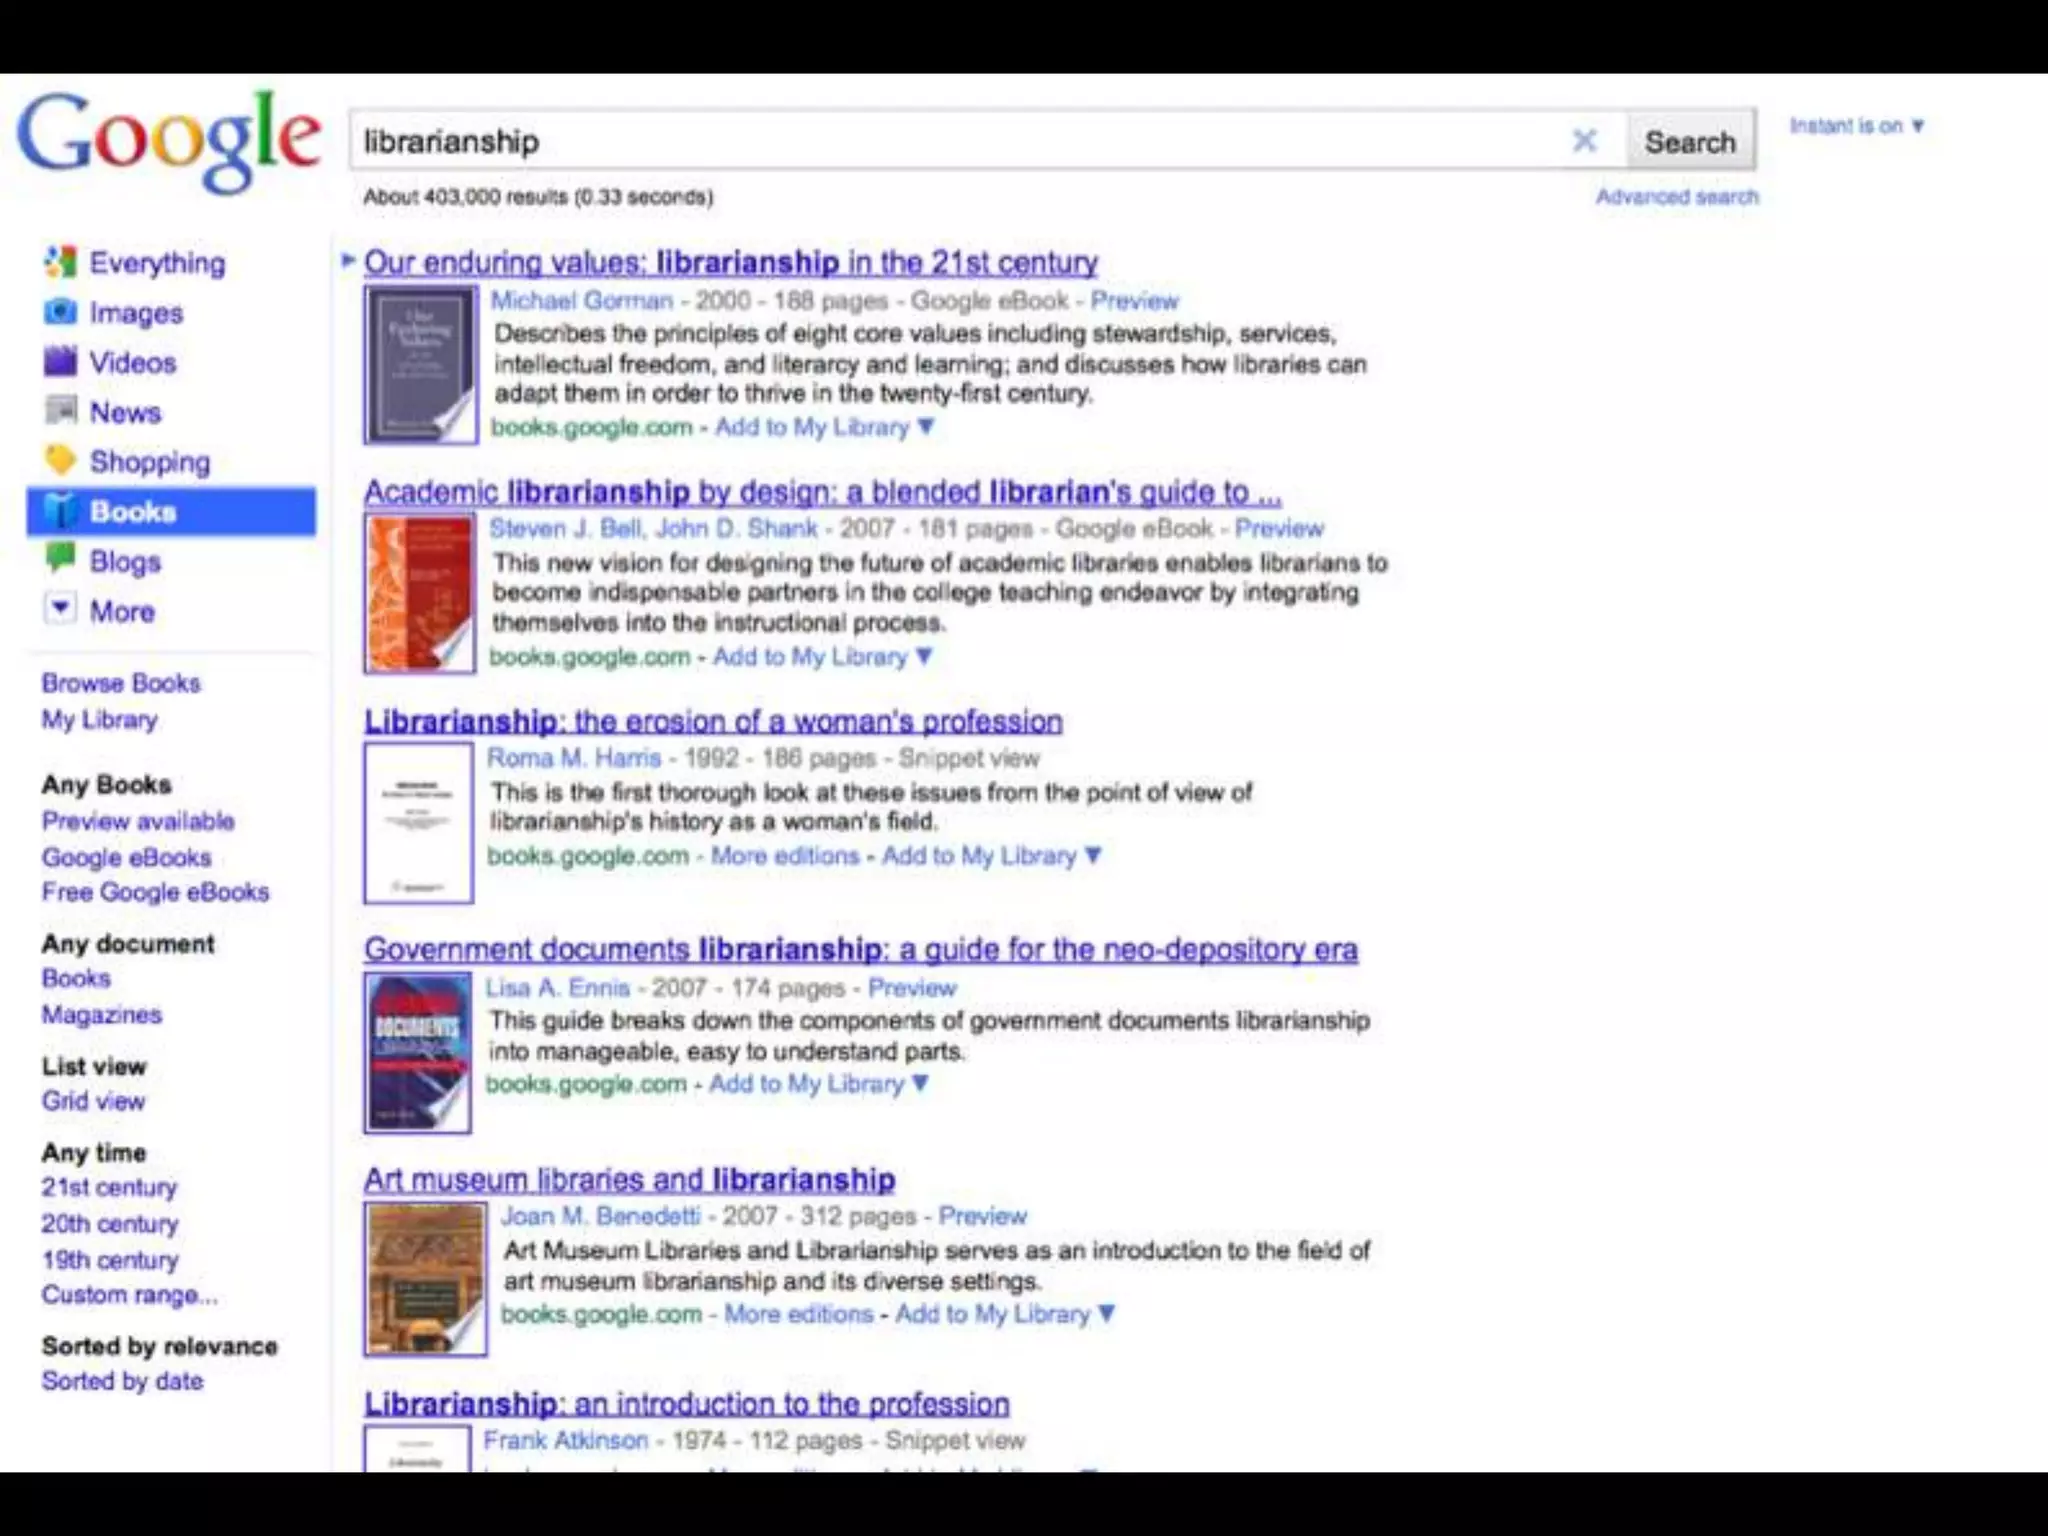This screenshot has height=1536, width=2048.
Task: Open Custom range date filter
Action: coord(130,1295)
